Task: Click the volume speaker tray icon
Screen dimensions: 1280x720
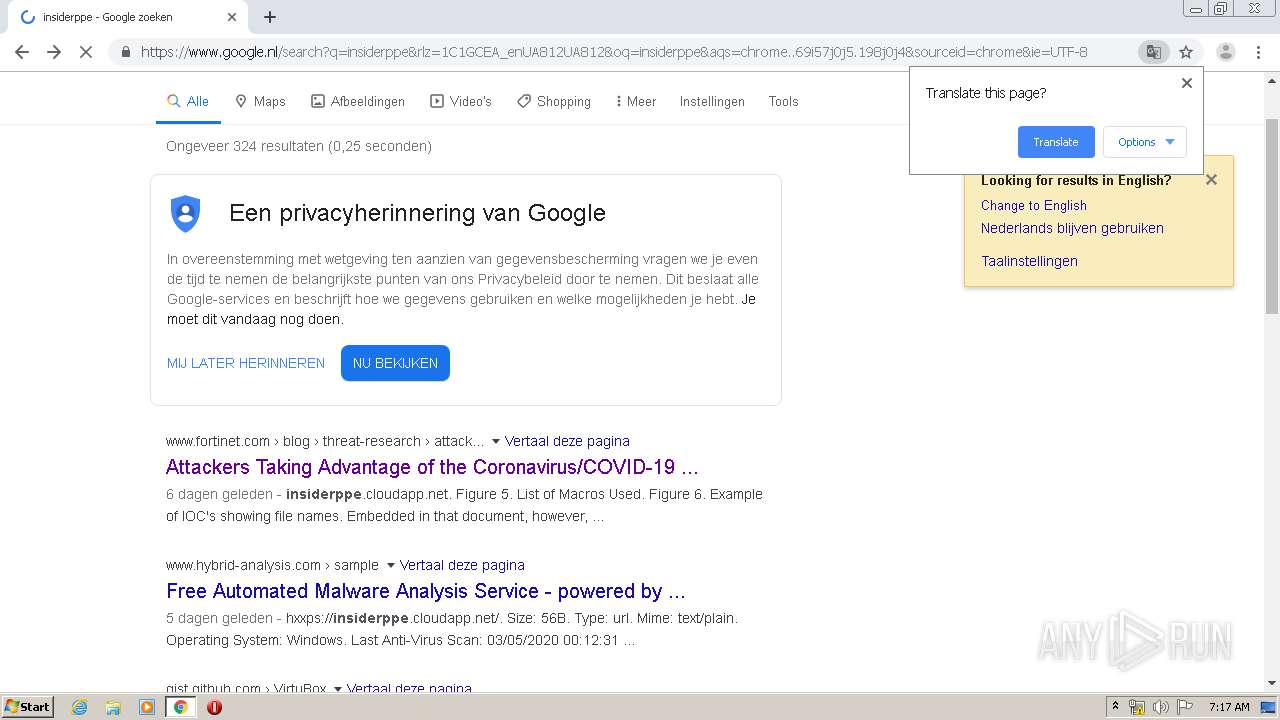Action: click(x=1160, y=707)
